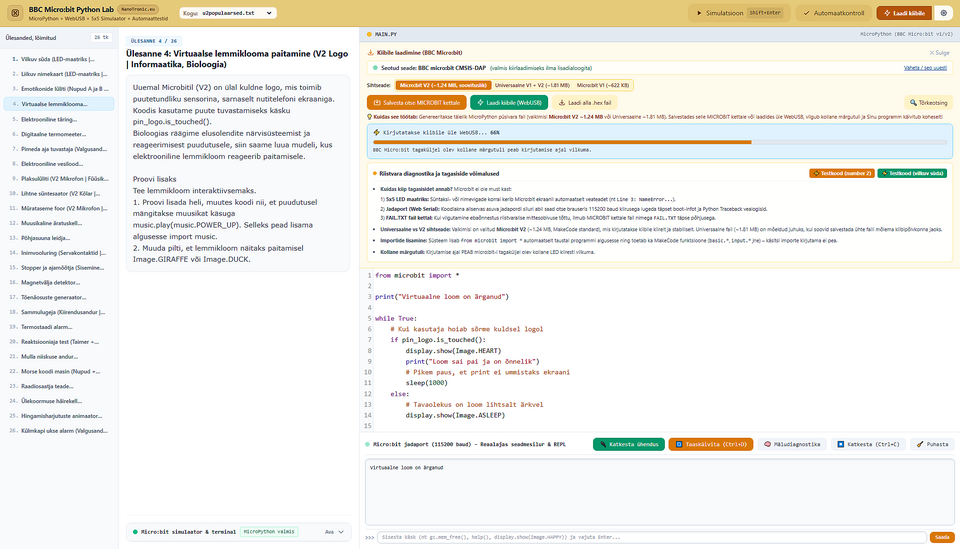Open task 12 Muusikaline äratuskell
The image size is (960, 549).
click(59, 223)
